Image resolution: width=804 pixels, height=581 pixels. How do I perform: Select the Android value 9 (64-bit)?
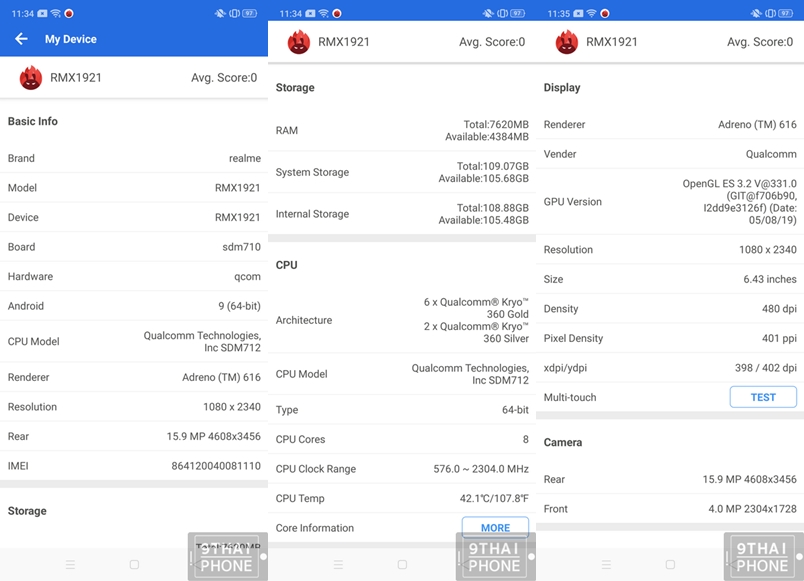tap(239, 306)
